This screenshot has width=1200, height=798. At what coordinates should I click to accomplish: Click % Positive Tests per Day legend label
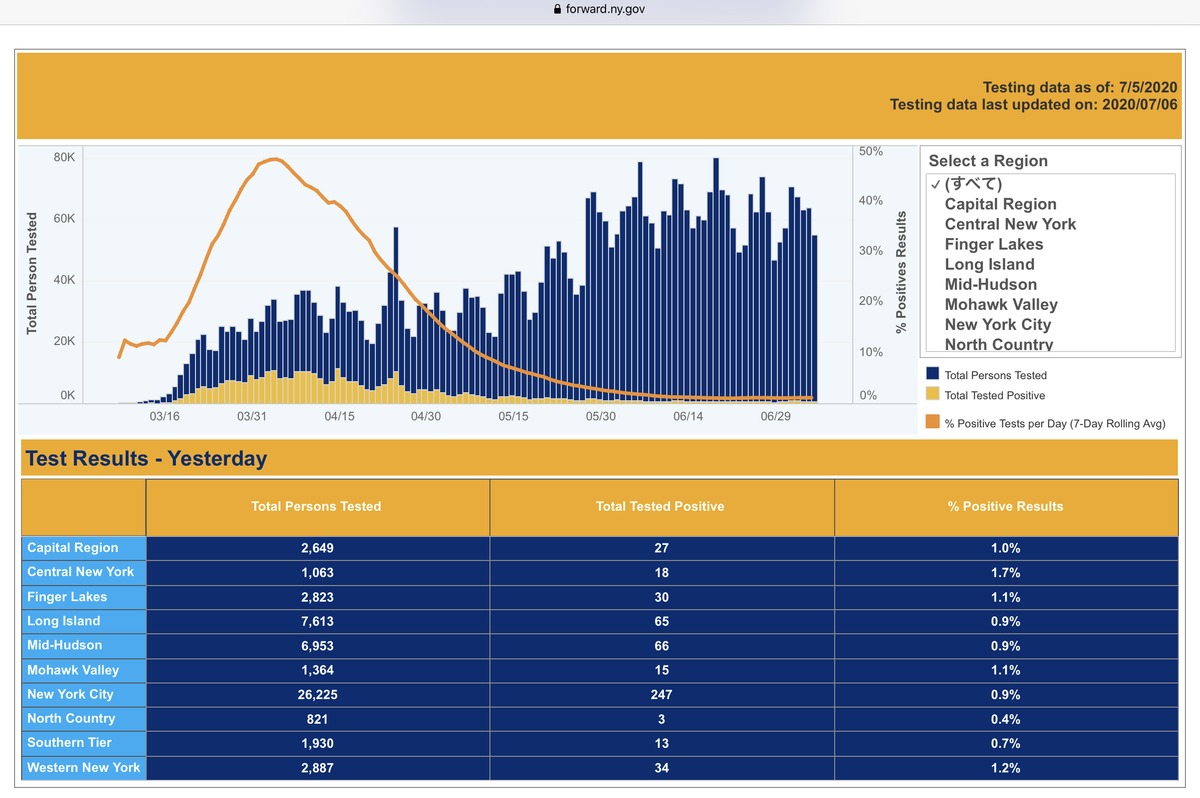1054,424
